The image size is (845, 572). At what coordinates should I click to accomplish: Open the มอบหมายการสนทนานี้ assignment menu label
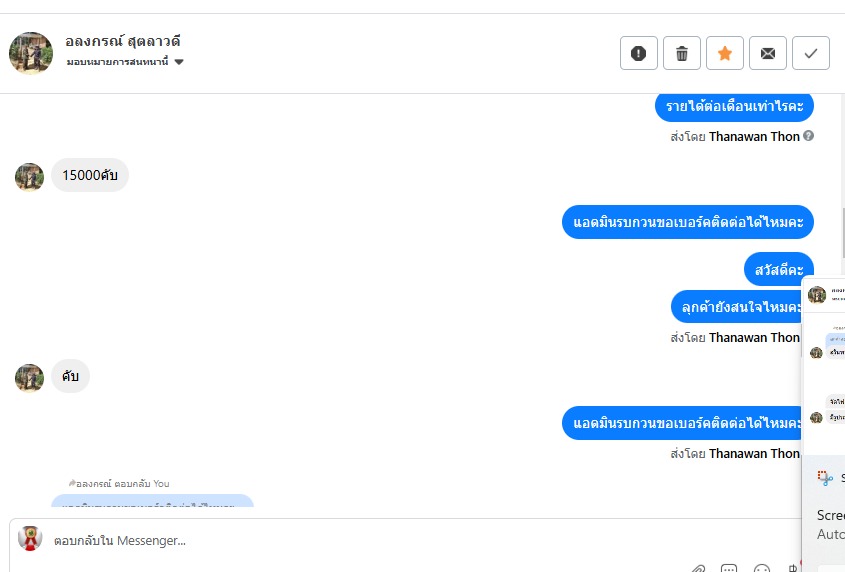coord(117,62)
